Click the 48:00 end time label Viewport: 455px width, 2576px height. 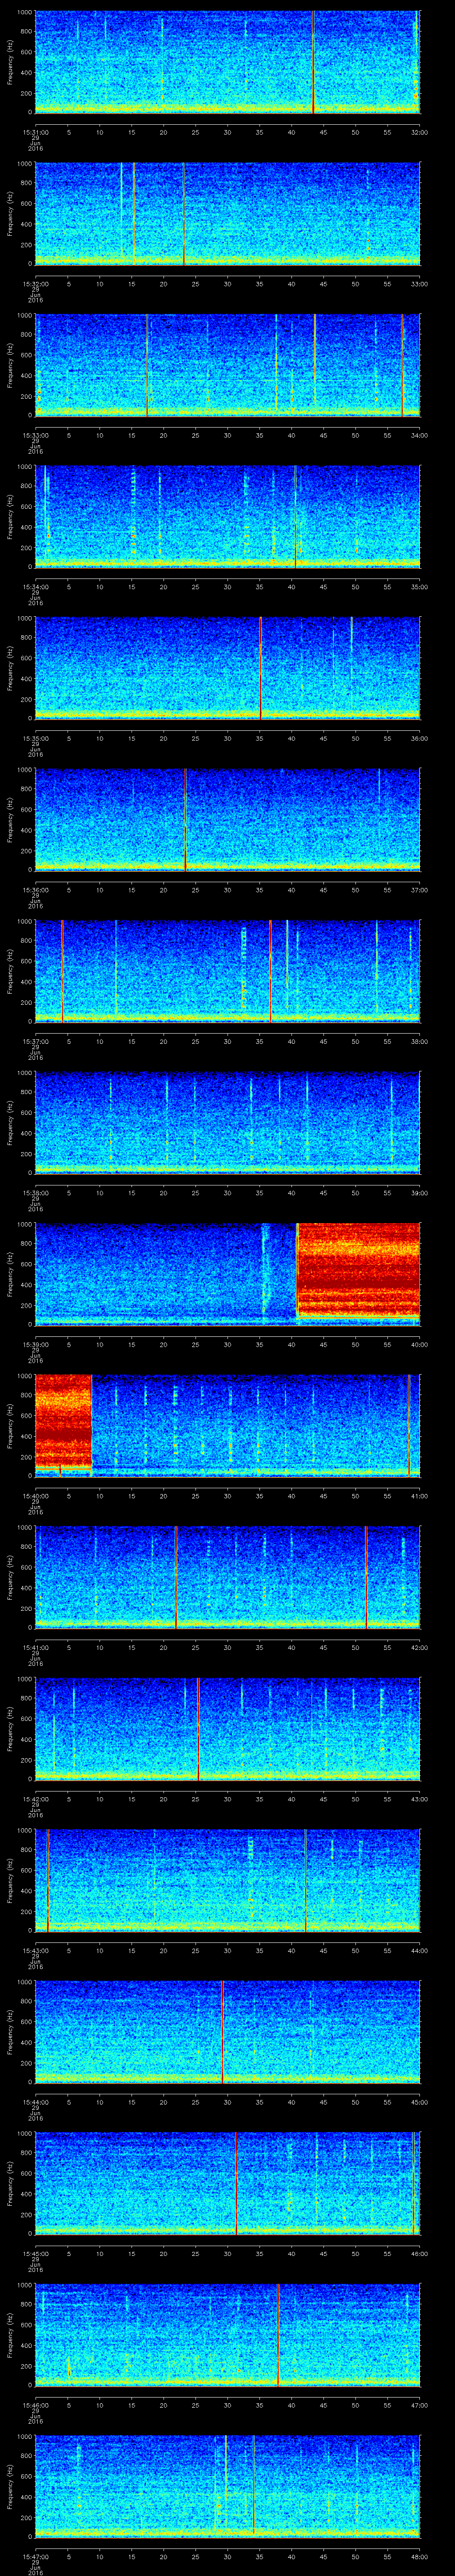click(419, 2556)
